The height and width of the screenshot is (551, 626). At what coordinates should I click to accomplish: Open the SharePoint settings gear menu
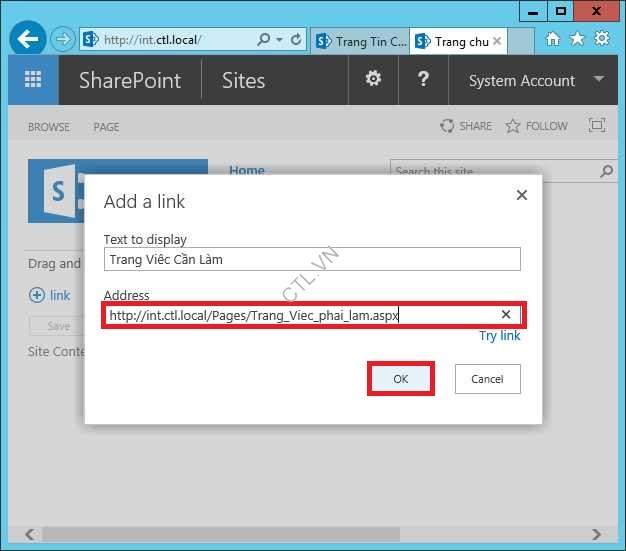coord(373,80)
